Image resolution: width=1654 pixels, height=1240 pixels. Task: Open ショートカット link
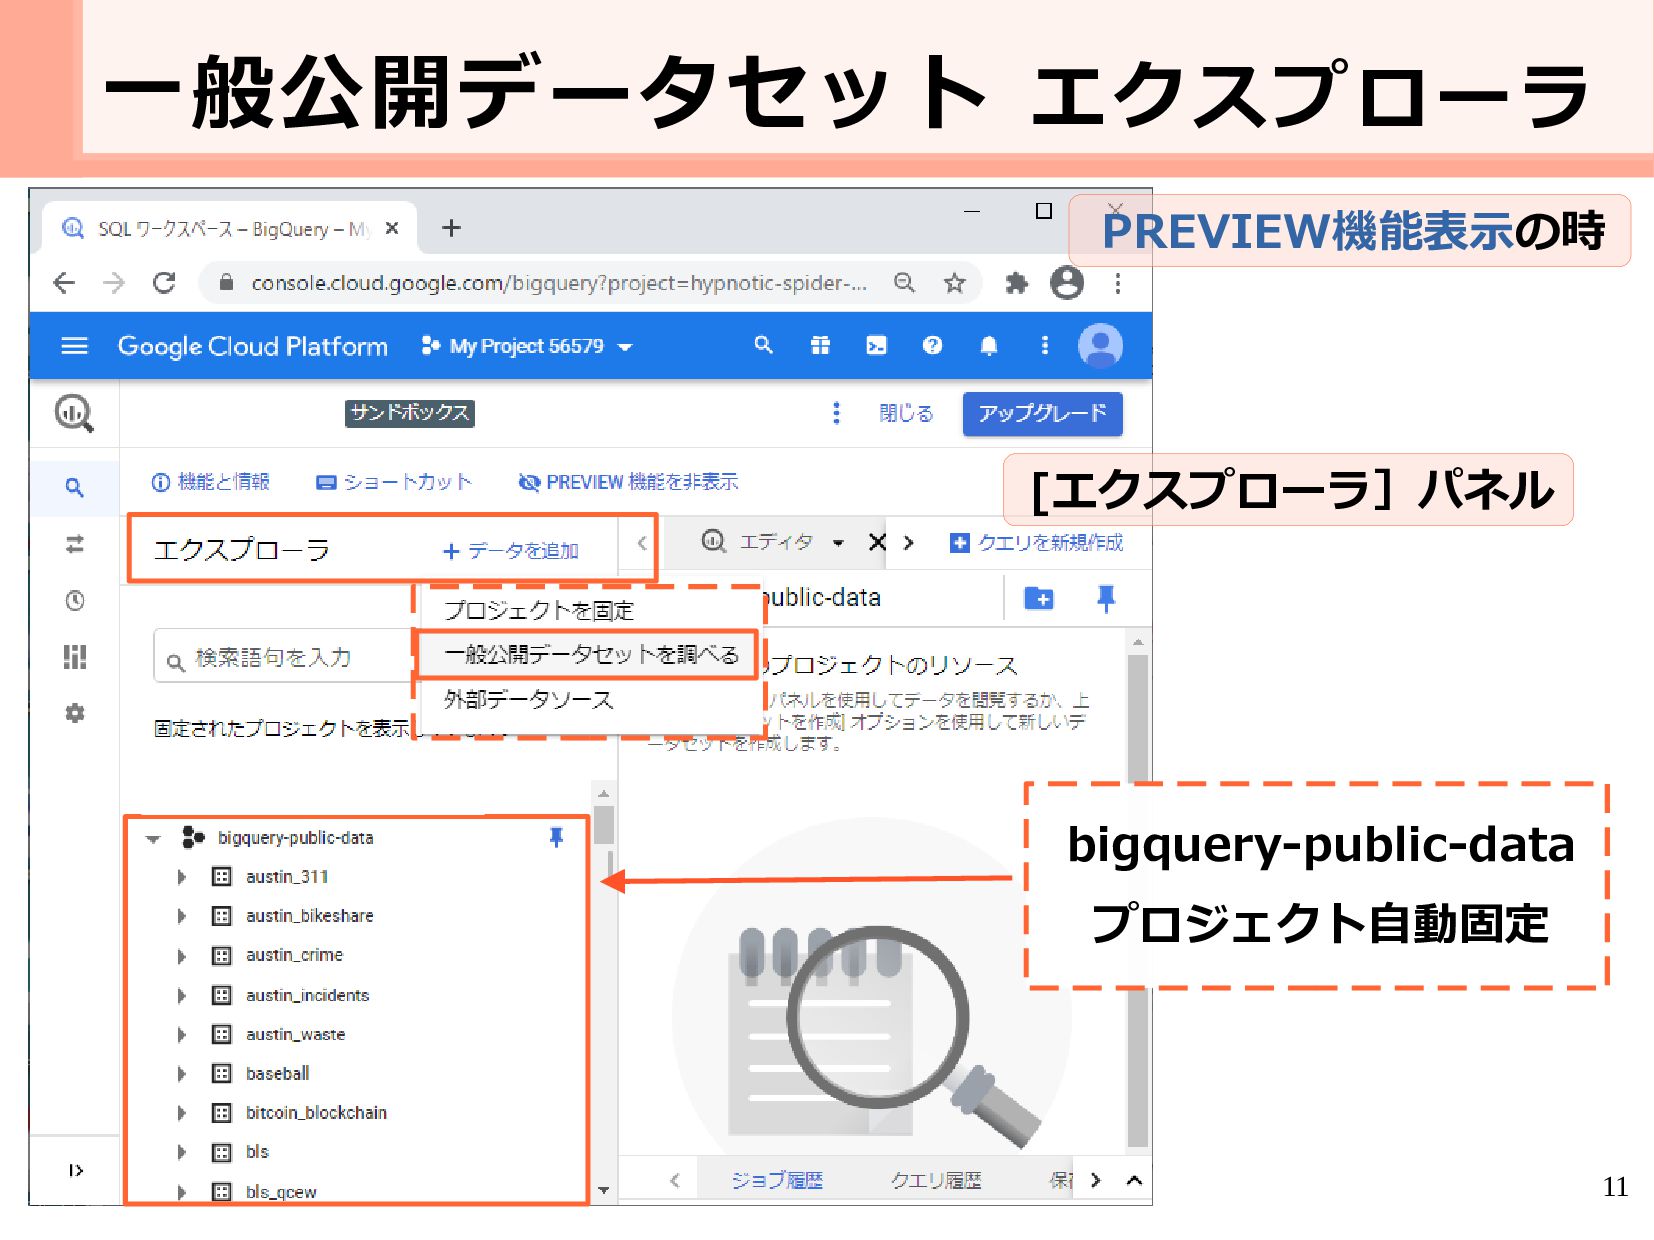393,482
